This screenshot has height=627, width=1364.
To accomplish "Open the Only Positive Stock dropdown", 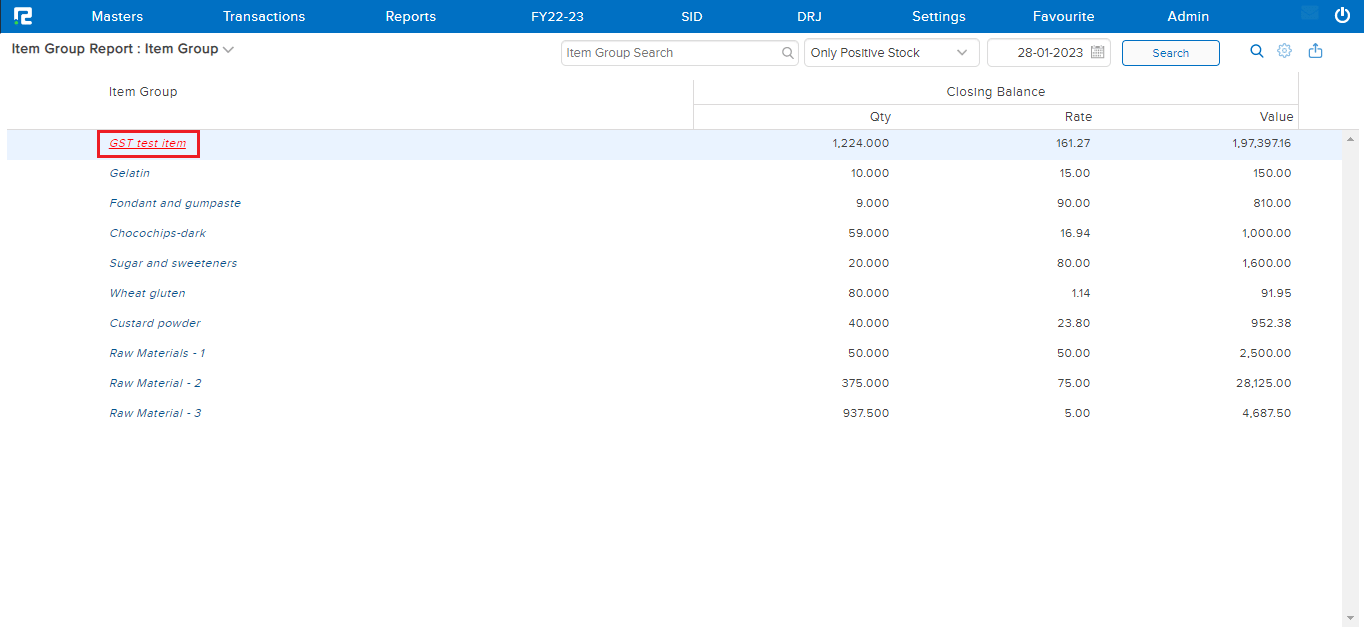I will click(889, 52).
